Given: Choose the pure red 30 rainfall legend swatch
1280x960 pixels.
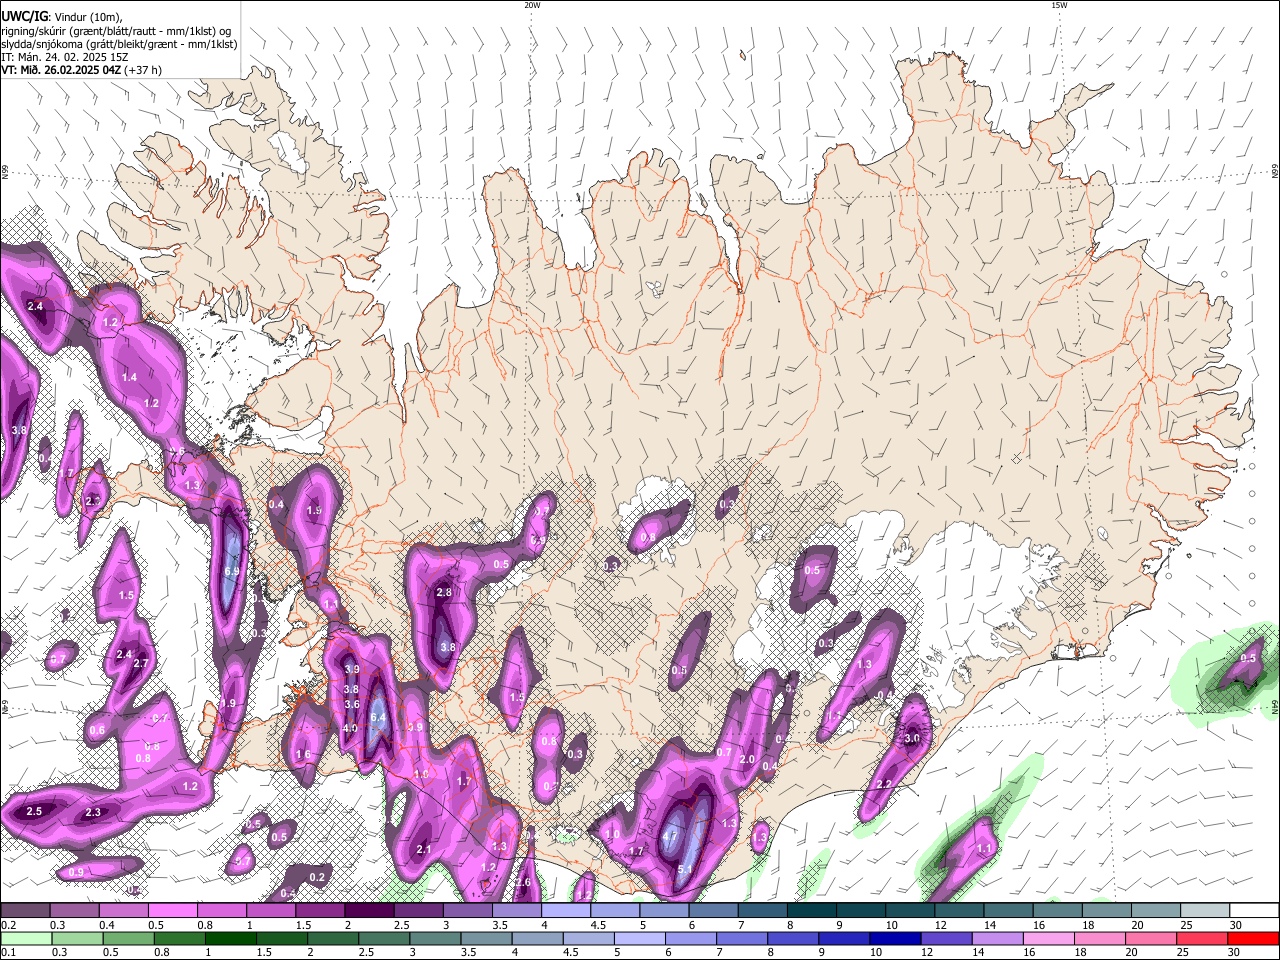Looking at the screenshot, I should (1253, 938).
